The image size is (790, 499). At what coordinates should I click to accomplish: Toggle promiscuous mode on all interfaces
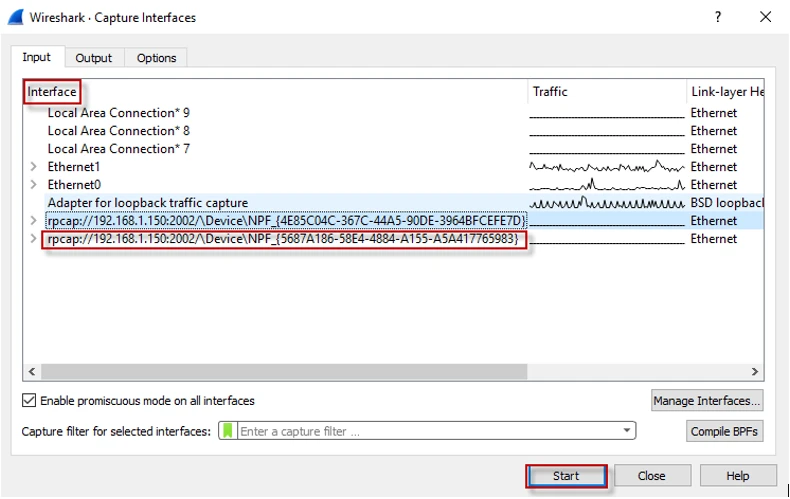[x=29, y=401]
